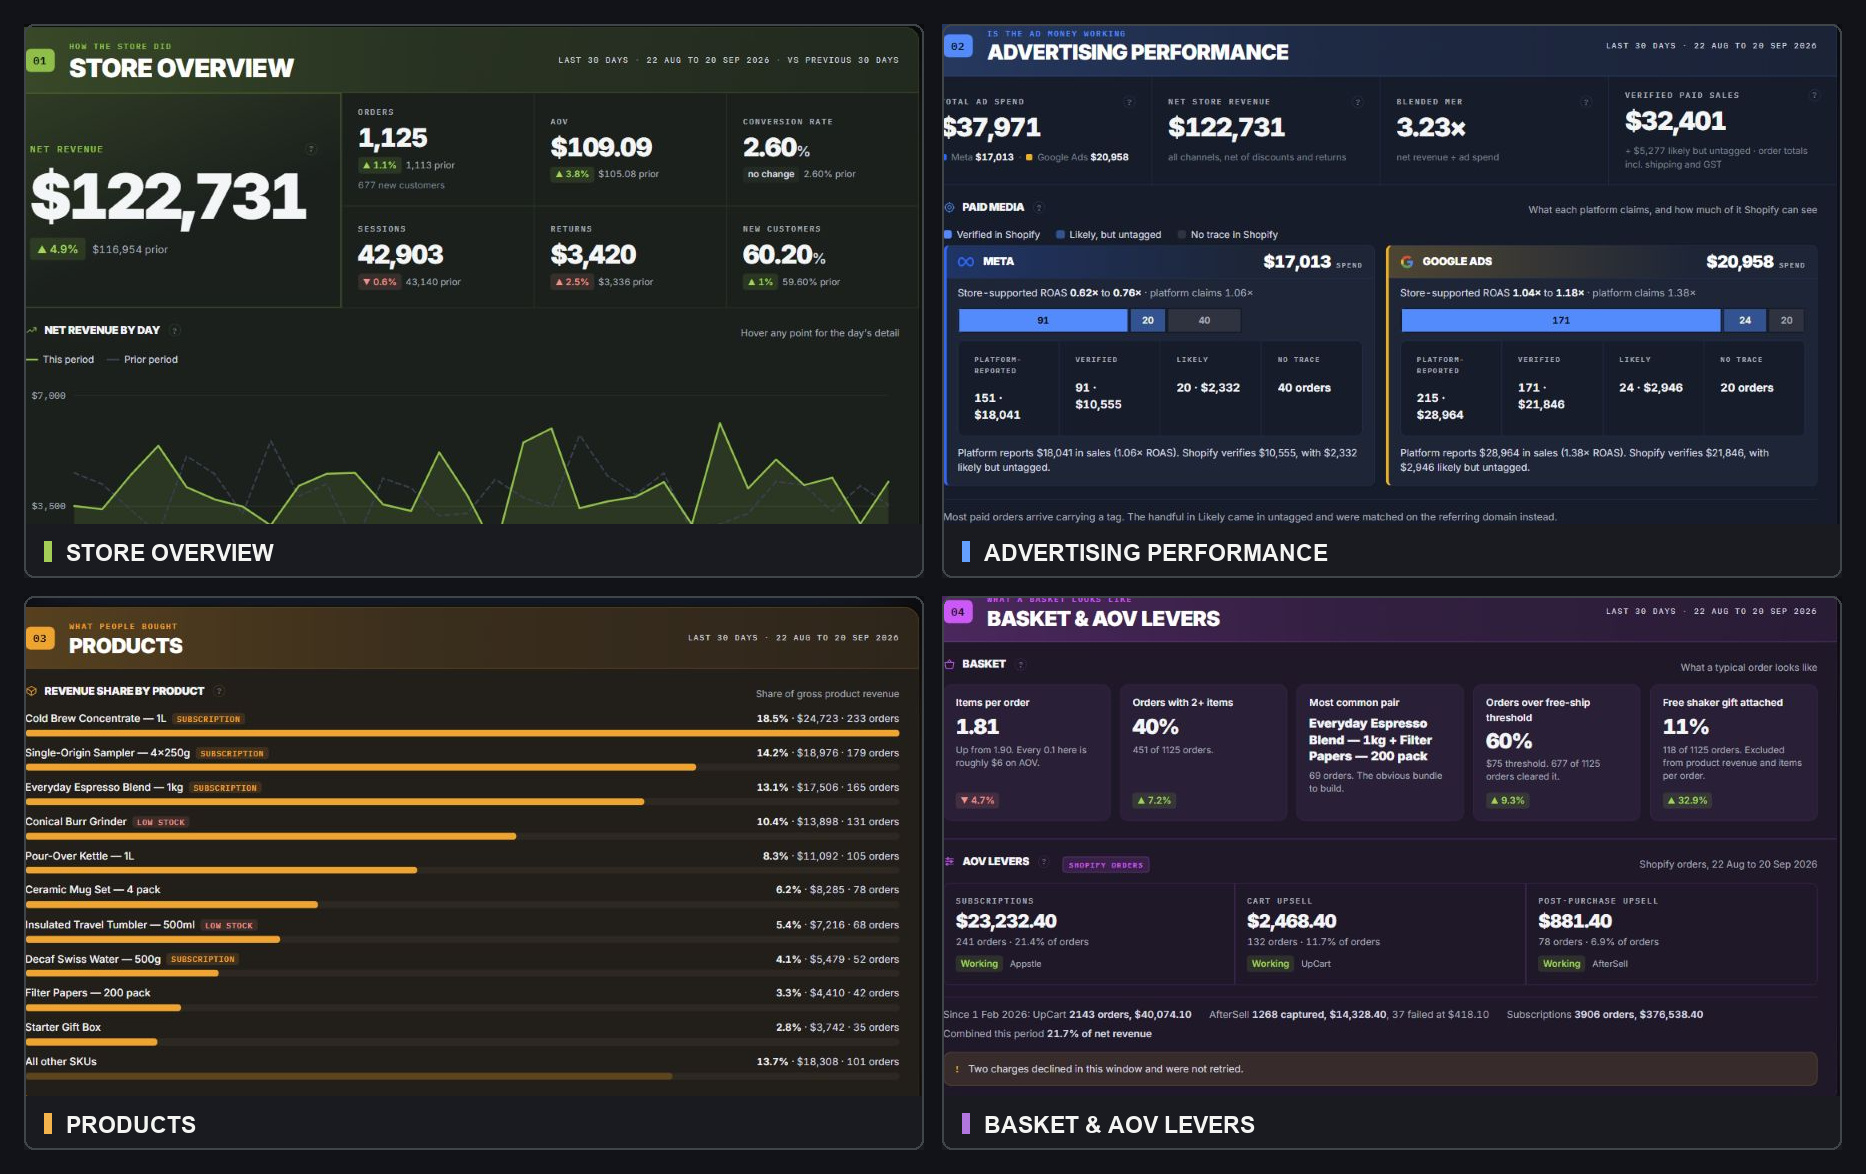Click the AOV value $109.09

pos(601,148)
